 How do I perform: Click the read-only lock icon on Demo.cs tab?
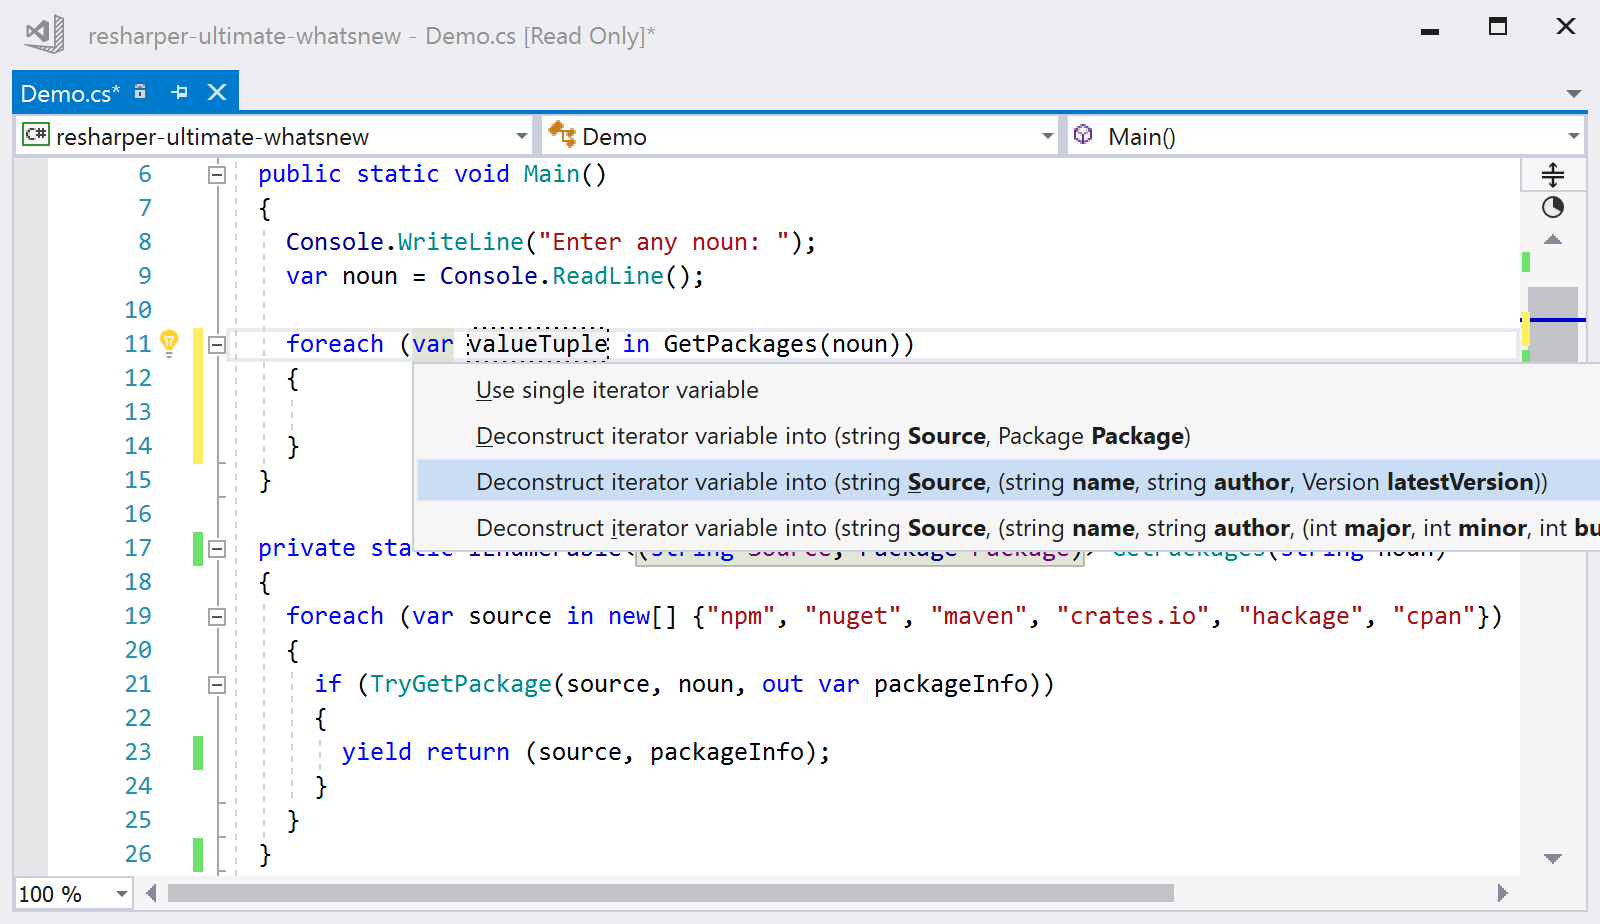pos(140,91)
